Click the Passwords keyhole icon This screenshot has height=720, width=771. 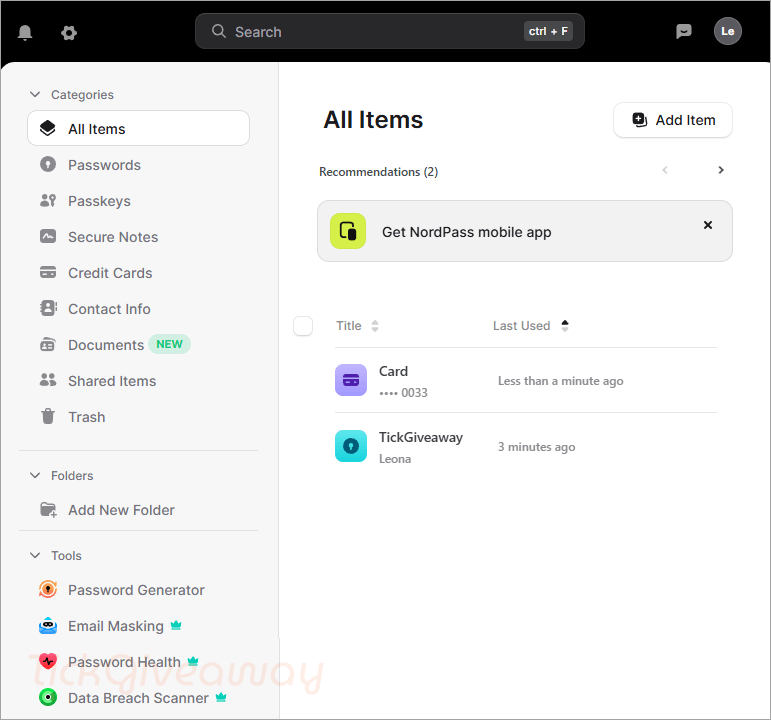48,164
